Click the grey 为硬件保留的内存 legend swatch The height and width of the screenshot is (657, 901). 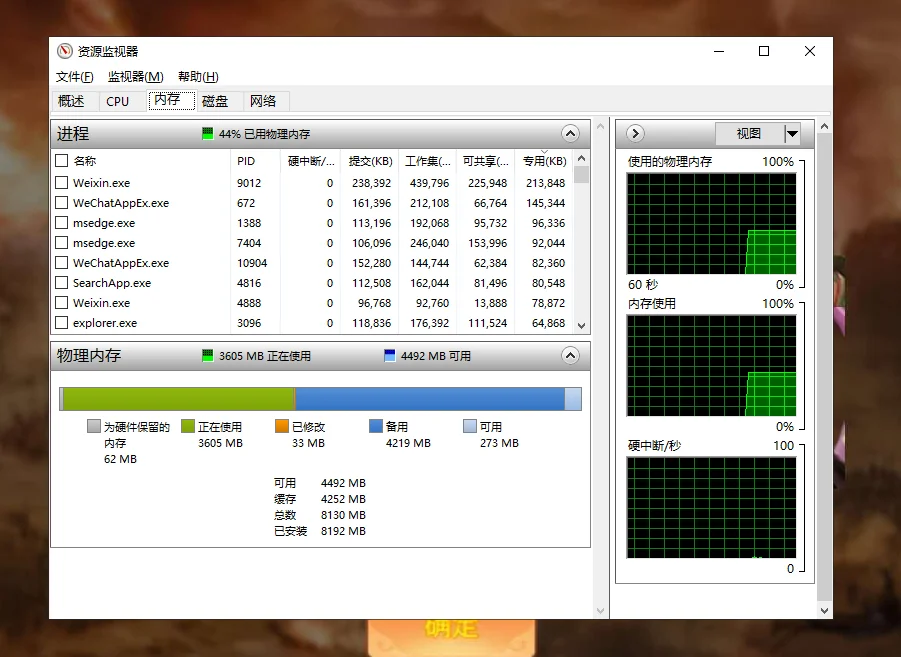coord(94,426)
